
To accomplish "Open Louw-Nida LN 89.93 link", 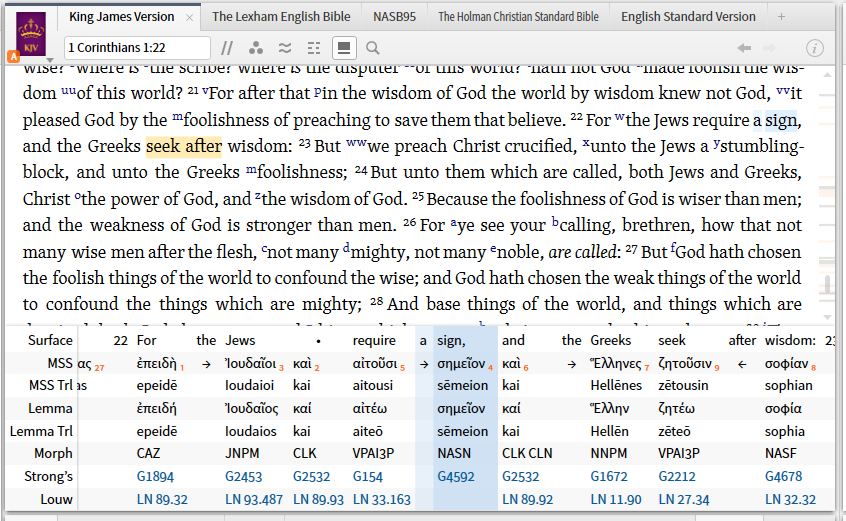I will [318, 499].
